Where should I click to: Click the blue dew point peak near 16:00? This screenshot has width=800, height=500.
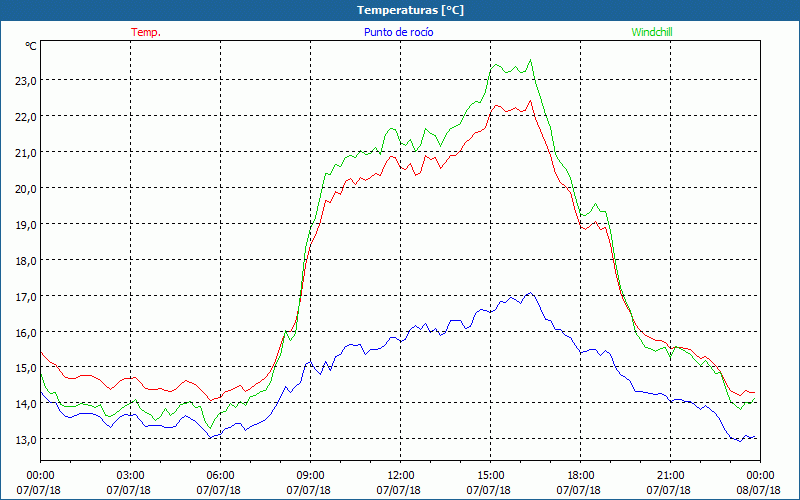(x=531, y=293)
